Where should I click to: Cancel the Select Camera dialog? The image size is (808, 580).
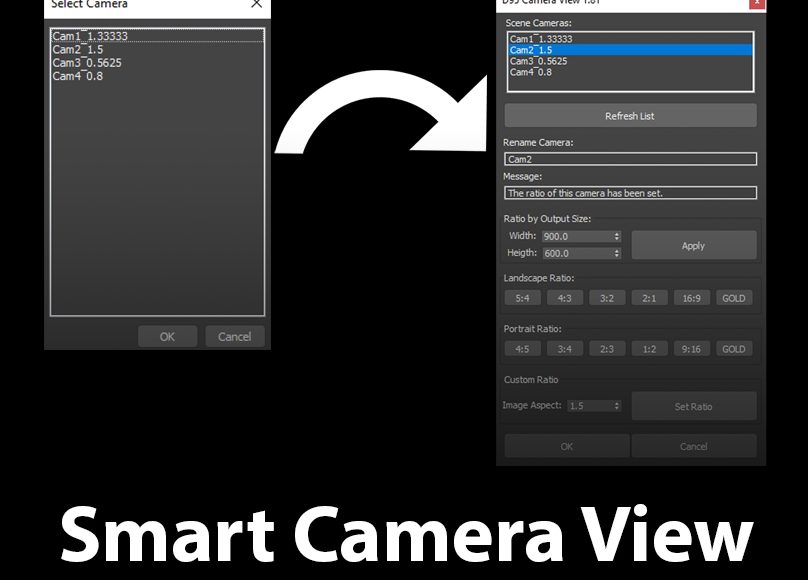(x=235, y=337)
